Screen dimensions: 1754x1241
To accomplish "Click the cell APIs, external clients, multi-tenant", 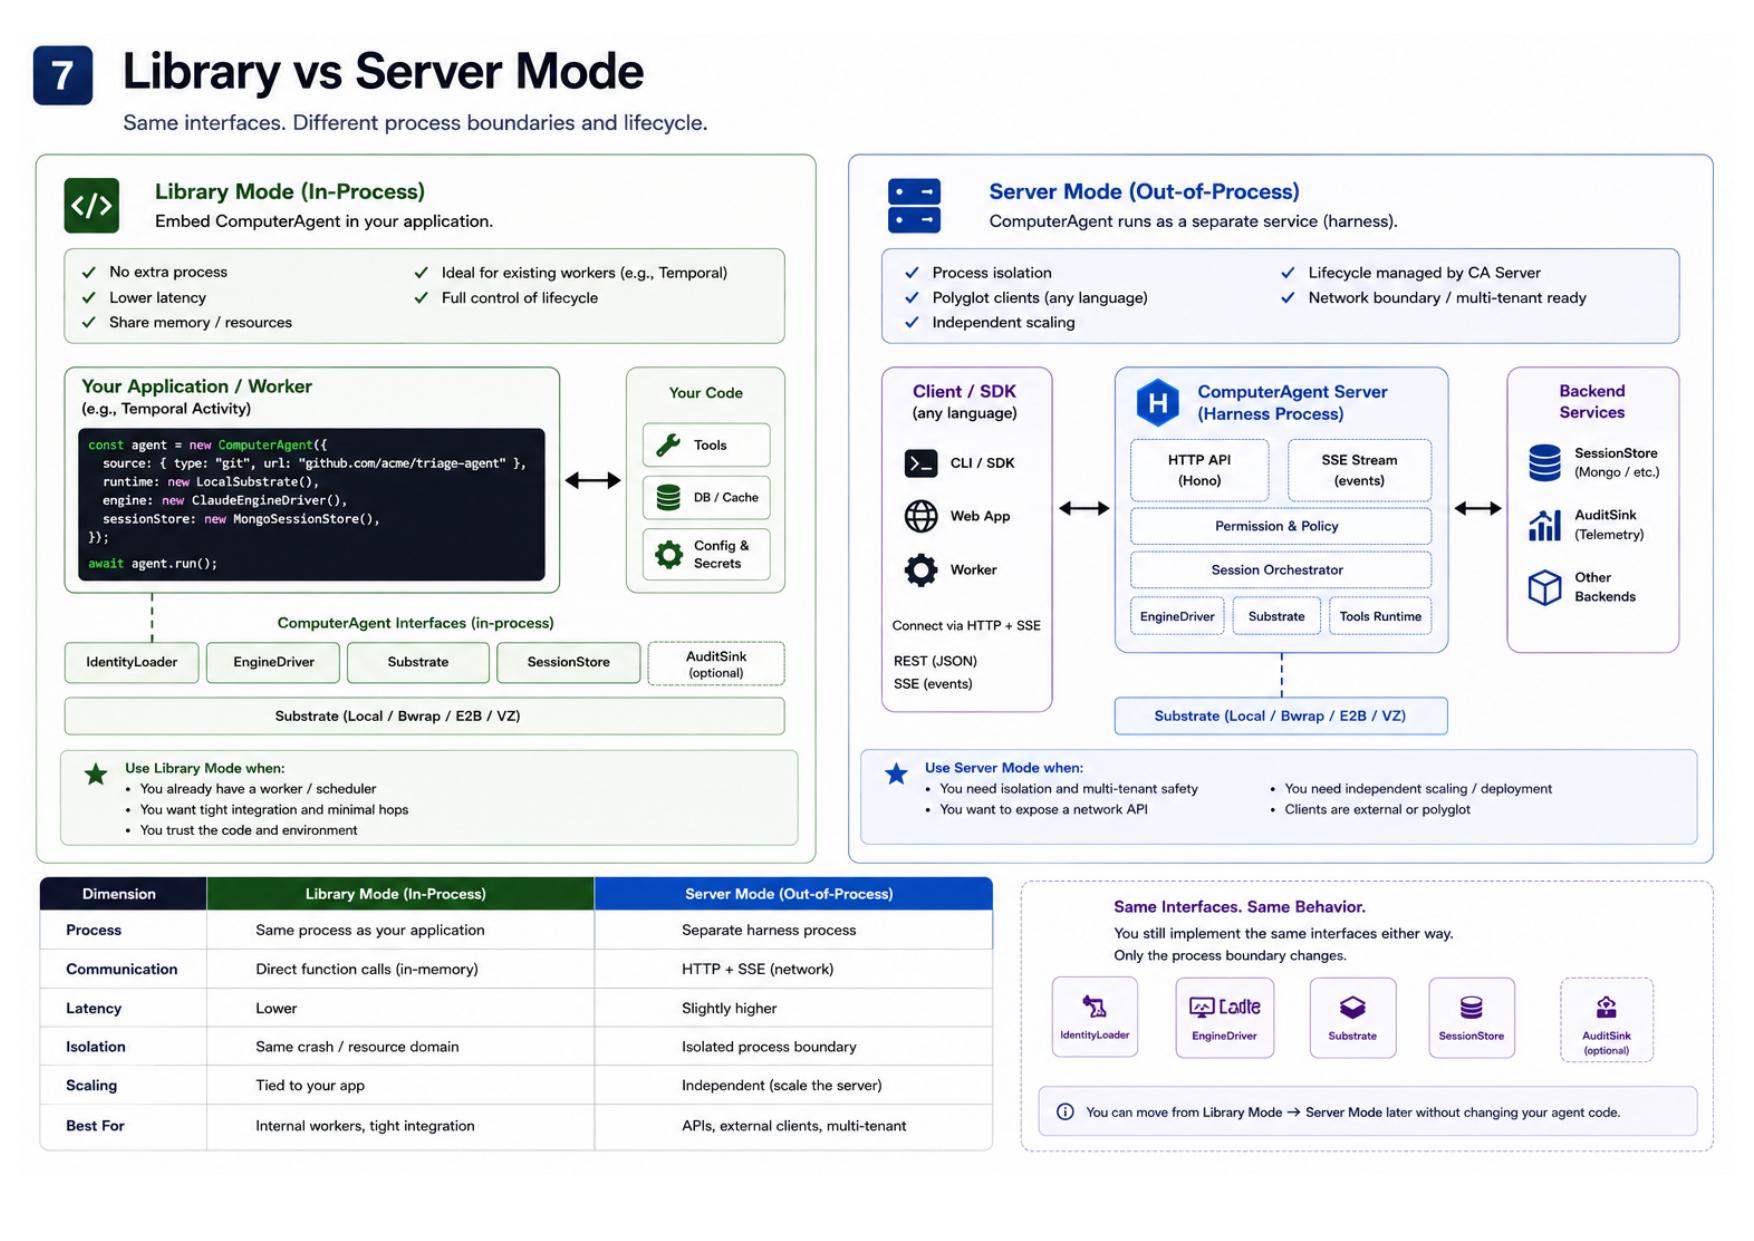I will click(794, 1126).
